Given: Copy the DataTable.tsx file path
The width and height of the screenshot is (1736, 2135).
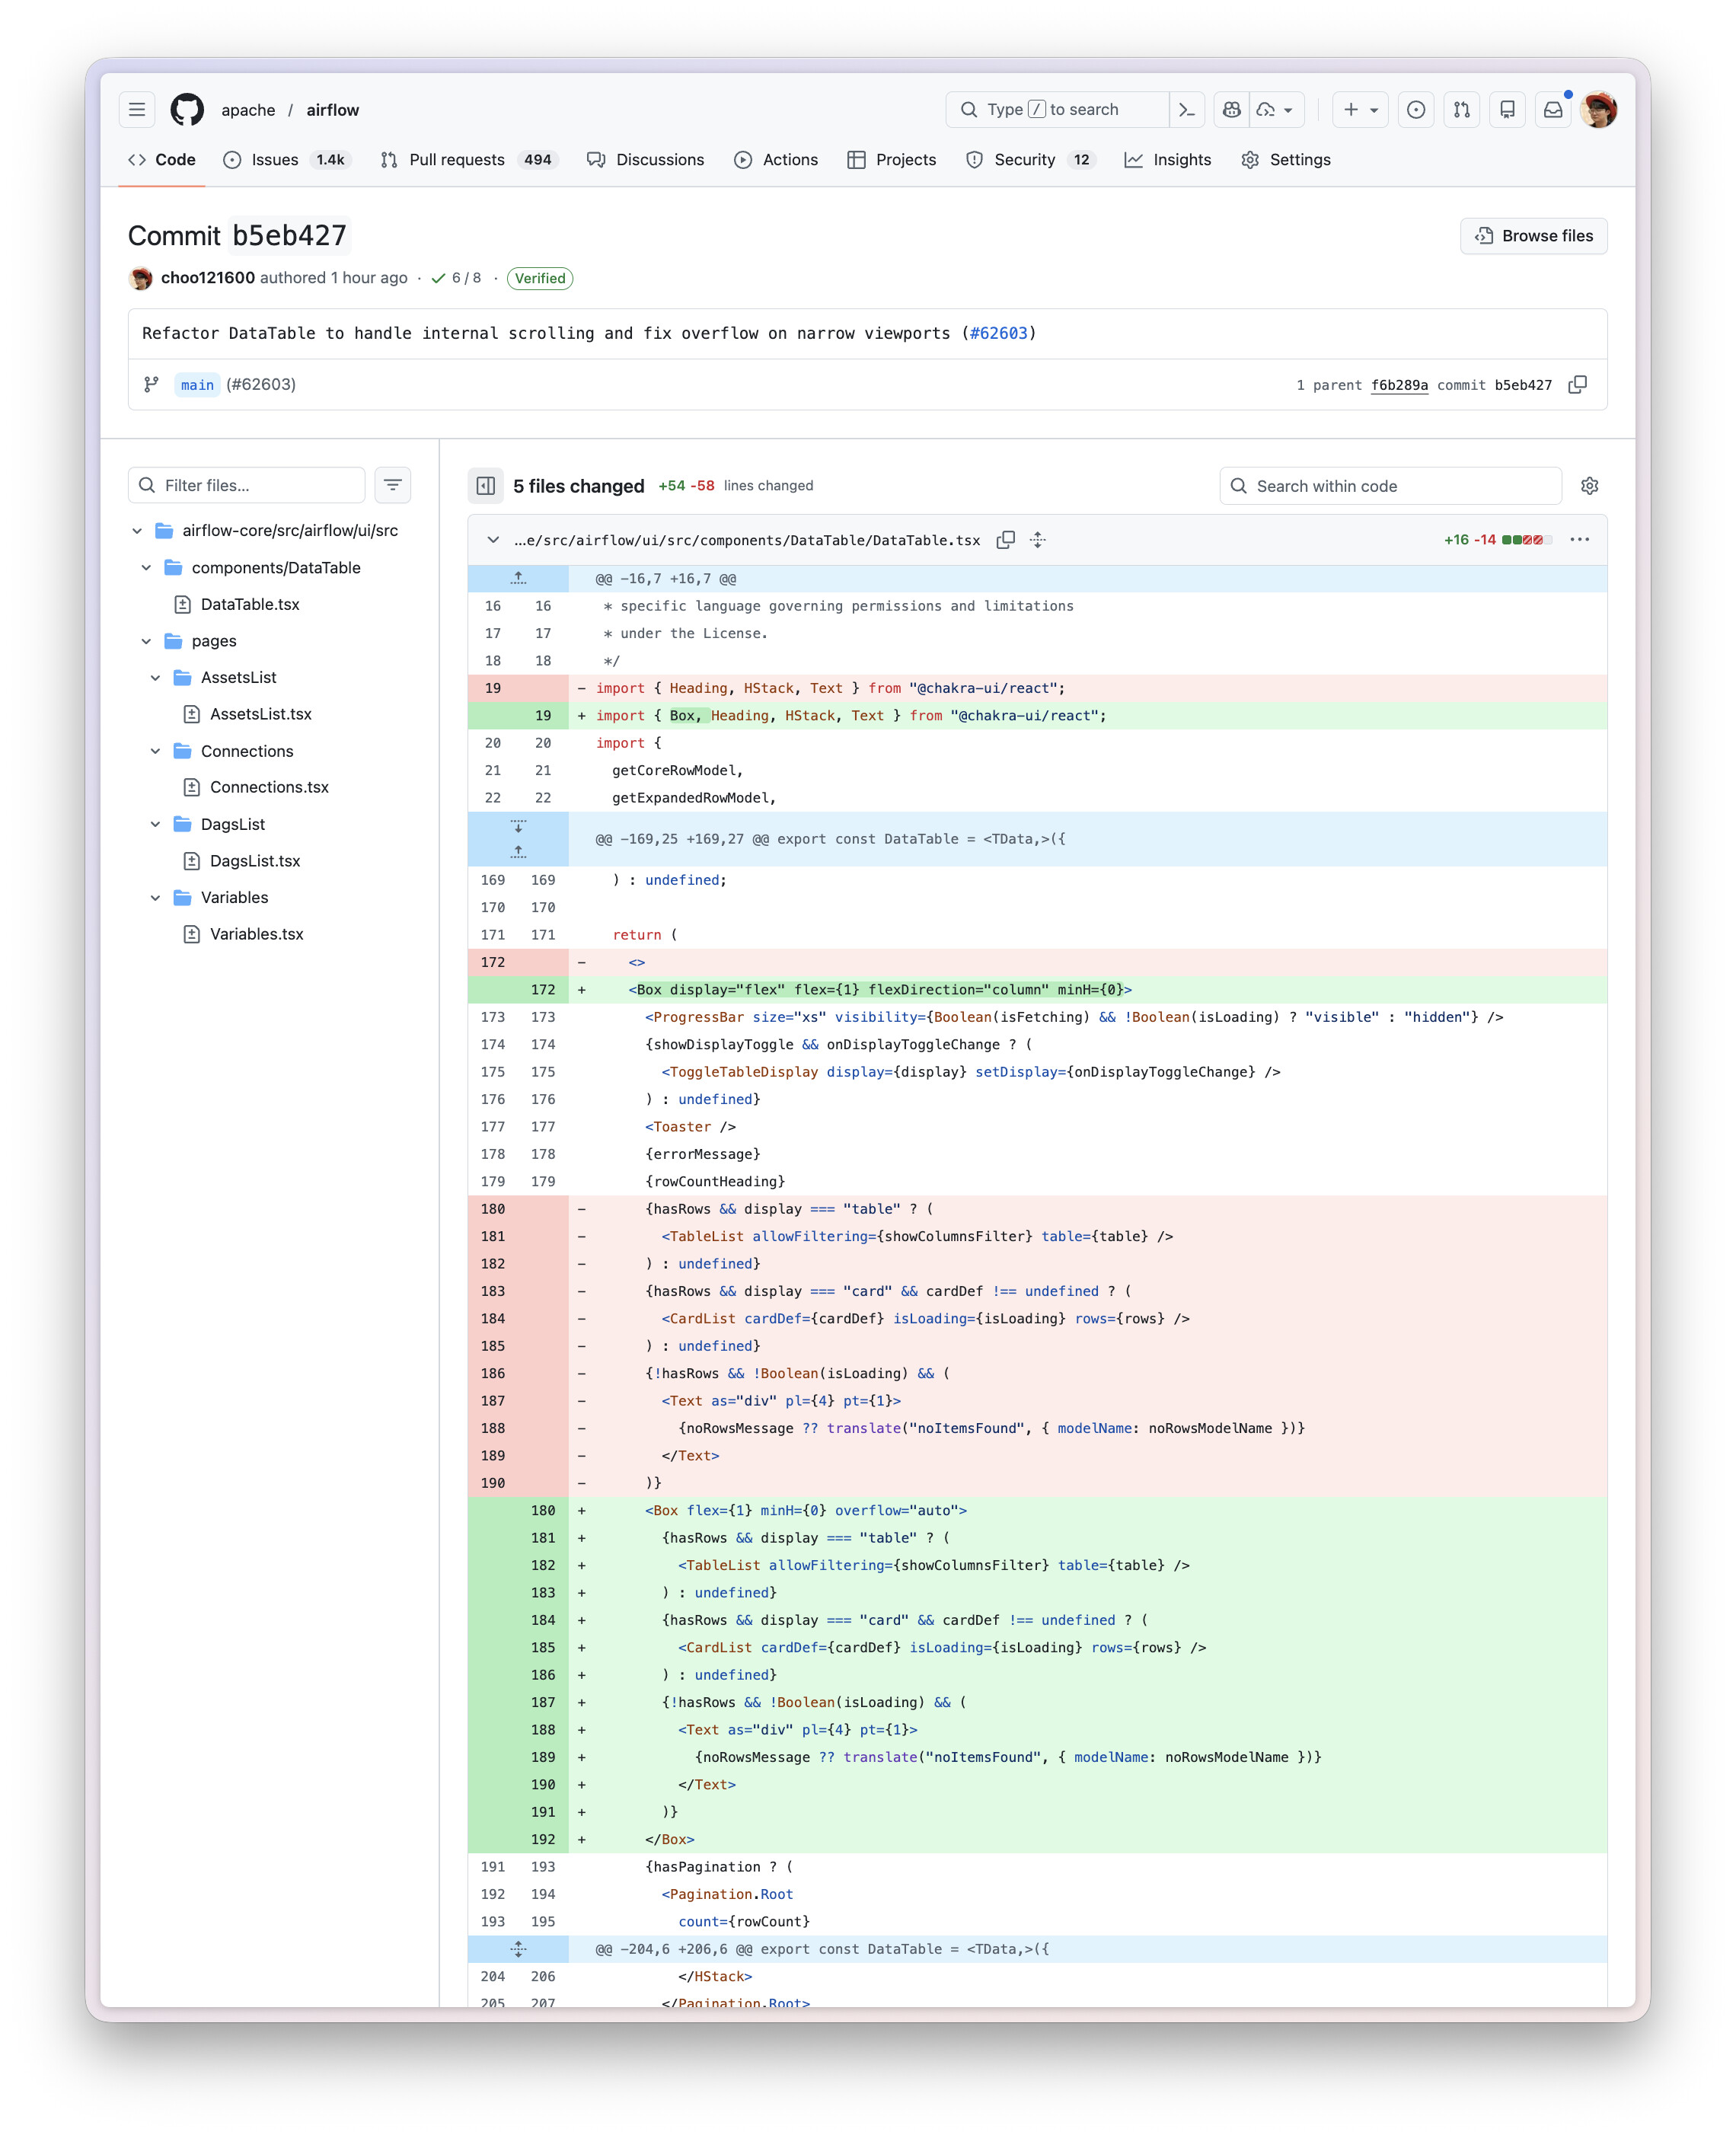Looking at the screenshot, I should (x=1005, y=540).
